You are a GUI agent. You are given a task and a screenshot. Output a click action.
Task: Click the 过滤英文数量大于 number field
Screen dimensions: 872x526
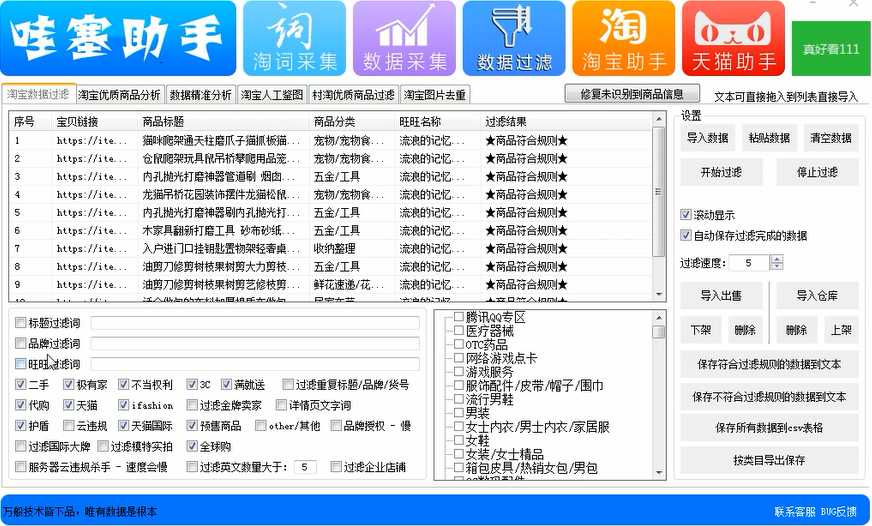pos(305,467)
